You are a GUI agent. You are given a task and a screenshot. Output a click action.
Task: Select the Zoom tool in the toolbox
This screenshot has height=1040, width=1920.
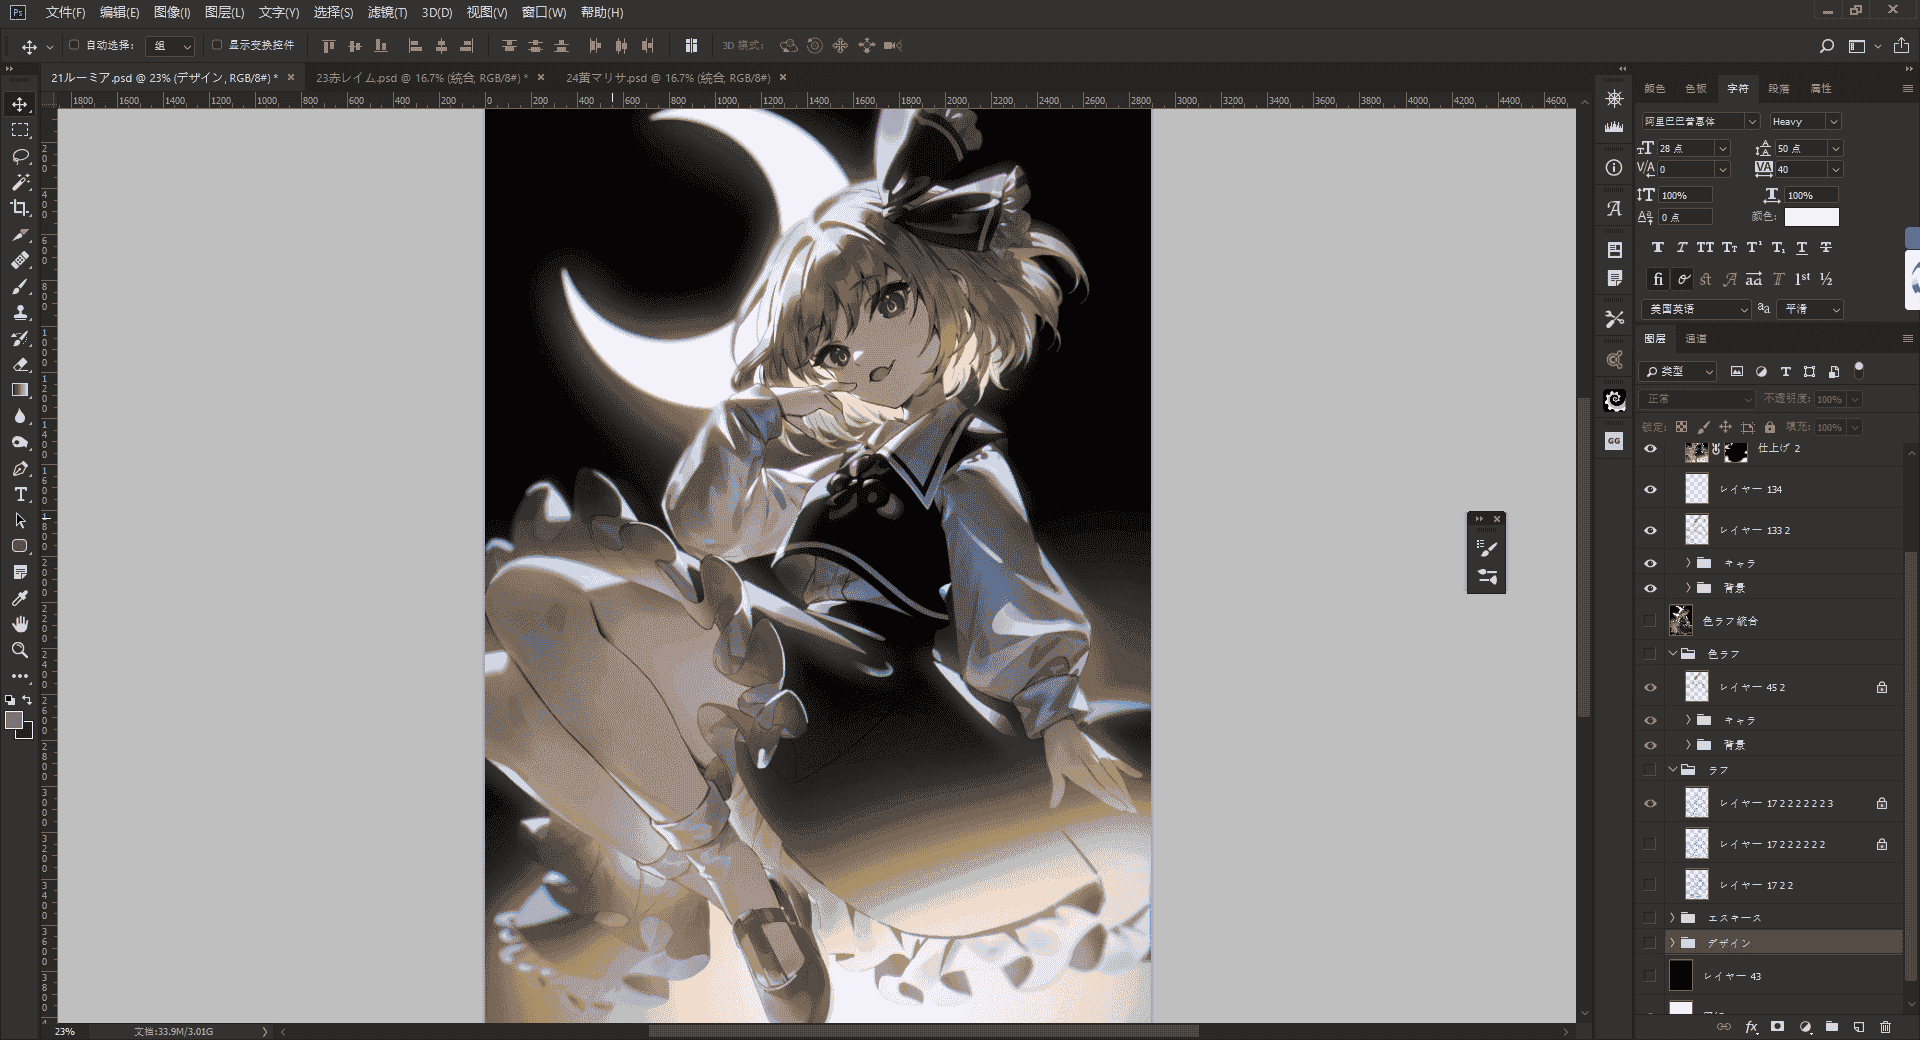pyautogui.click(x=20, y=650)
